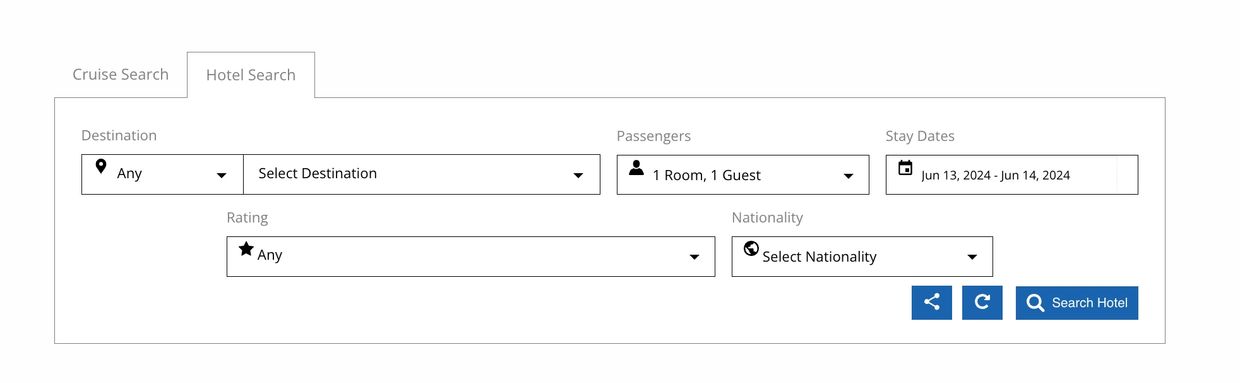This screenshot has height=383, width=1240.
Task: Click the person icon in Passengers field
Action: pos(636,168)
